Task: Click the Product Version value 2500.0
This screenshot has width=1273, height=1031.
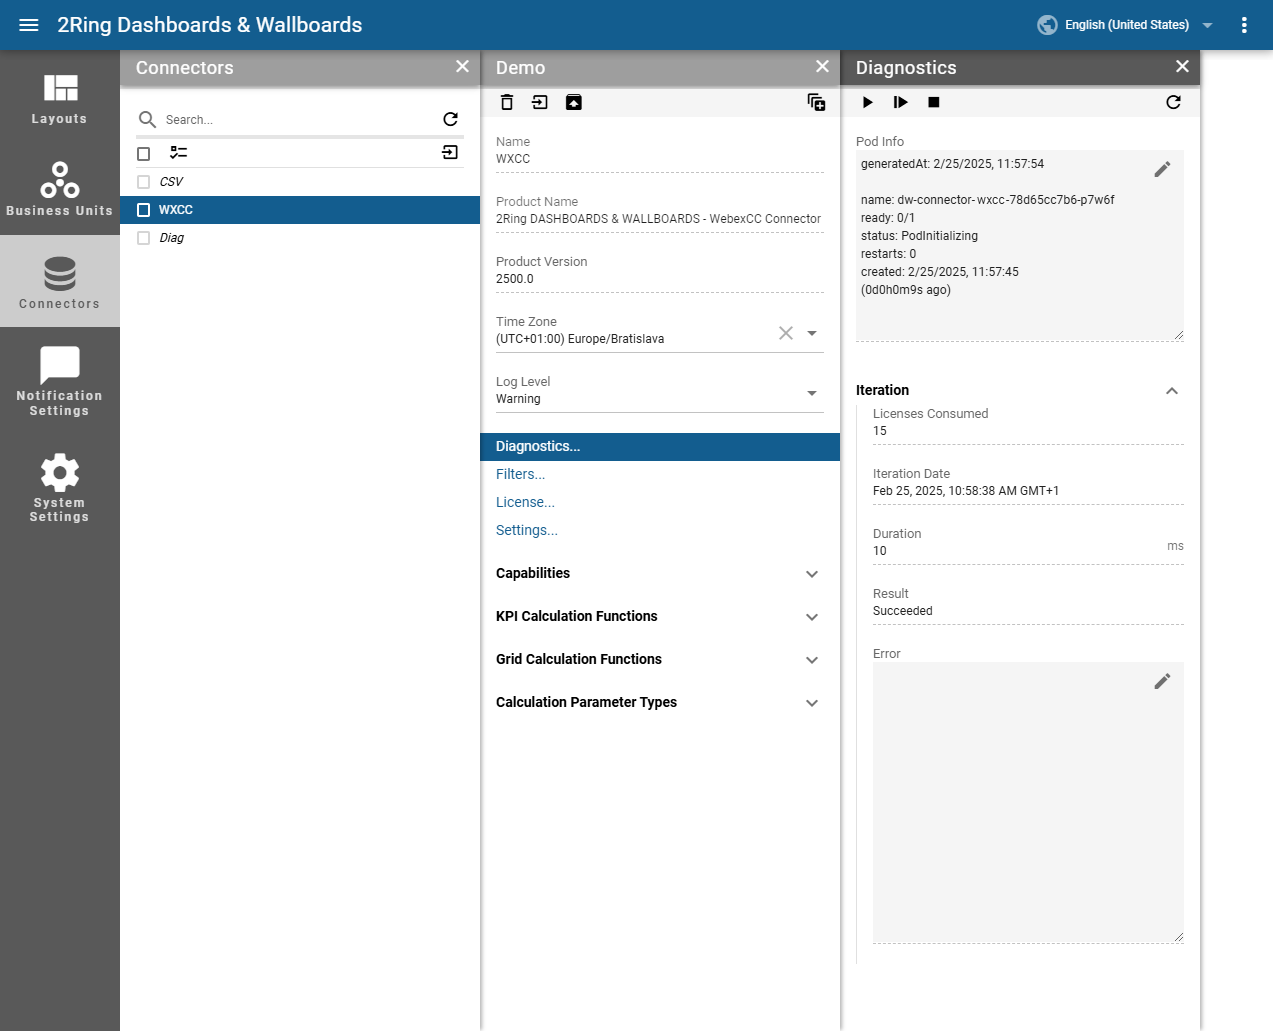Action: (x=515, y=279)
